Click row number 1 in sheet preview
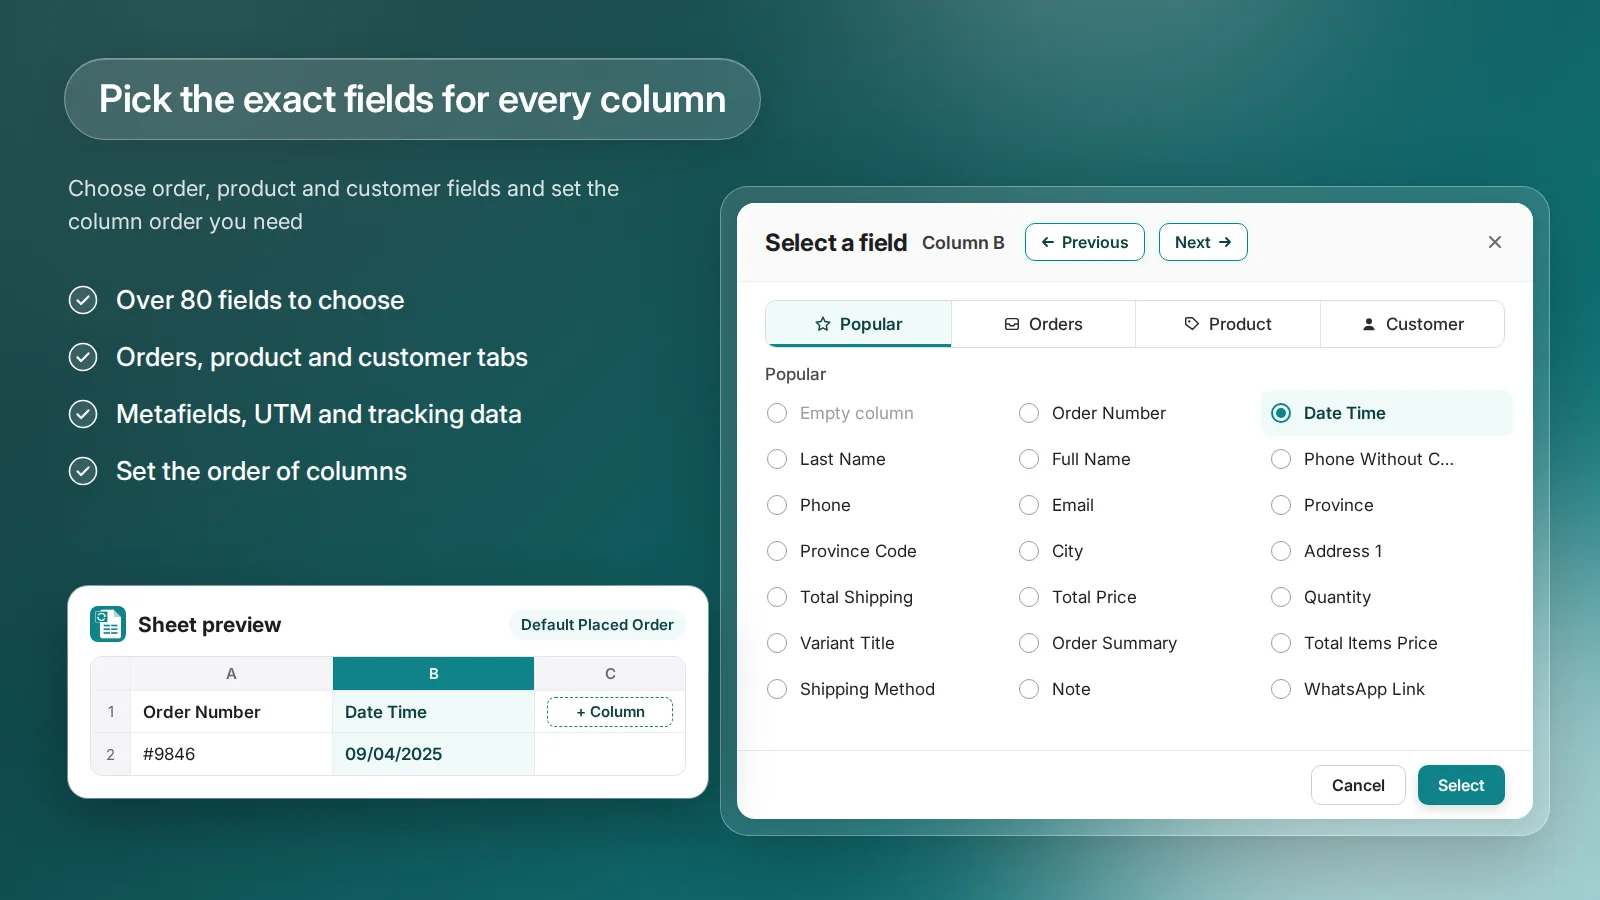 [111, 712]
